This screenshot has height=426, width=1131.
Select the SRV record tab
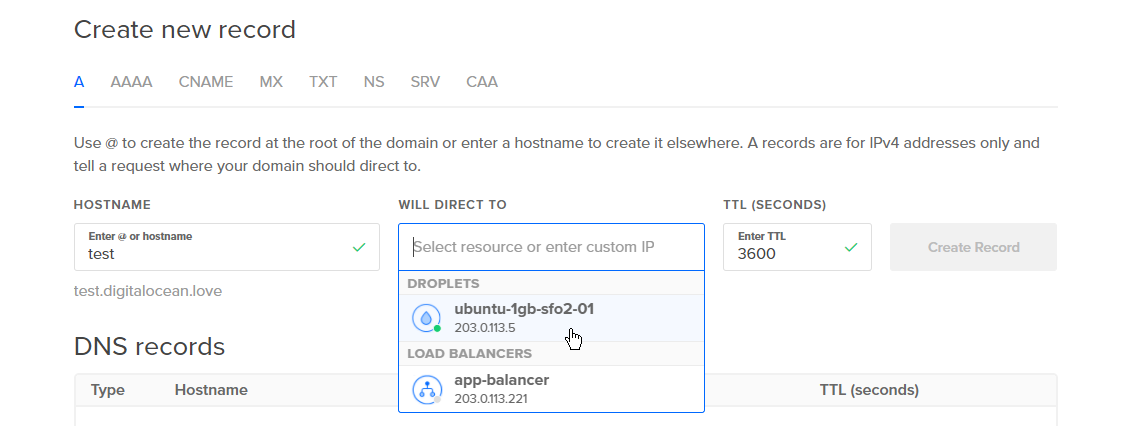[425, 82]
